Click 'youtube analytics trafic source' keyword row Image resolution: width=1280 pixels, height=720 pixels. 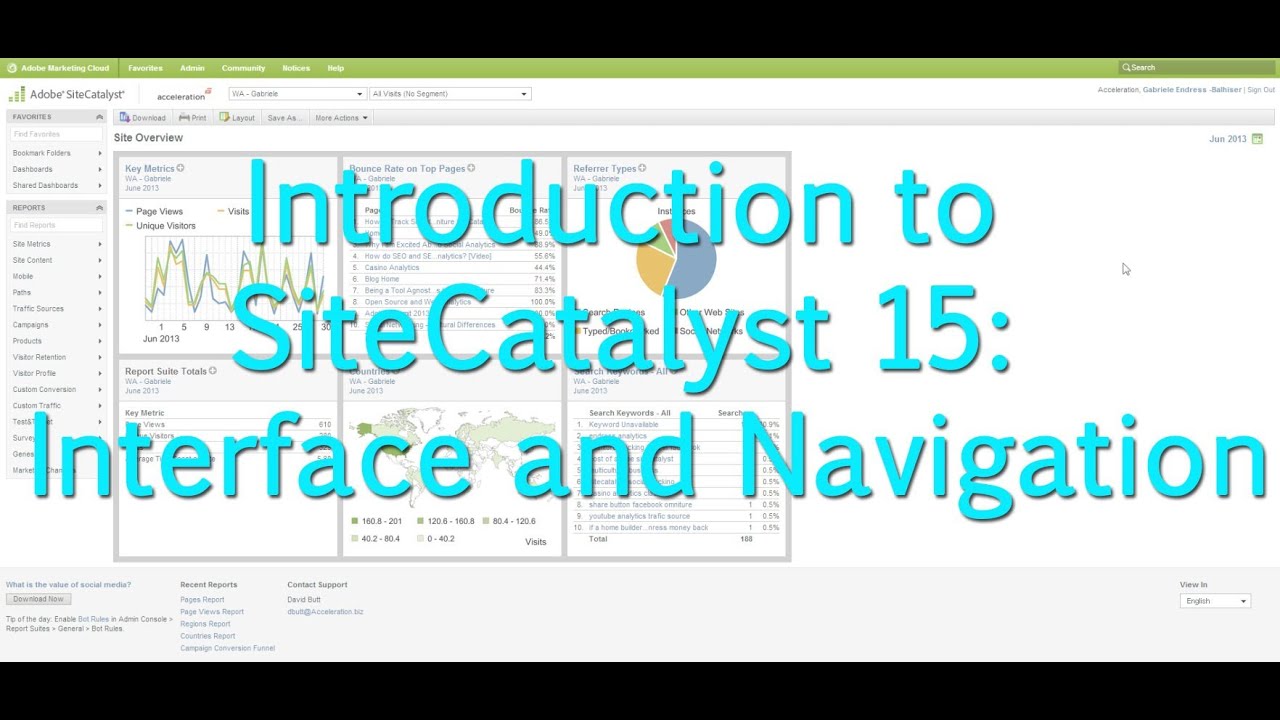click(x=677, y=516)
